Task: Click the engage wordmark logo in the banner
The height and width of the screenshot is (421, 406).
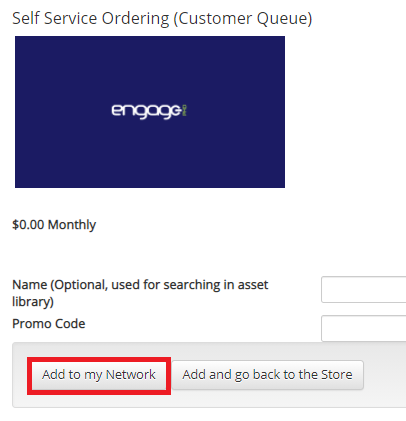Action: (x=149, y=111)
